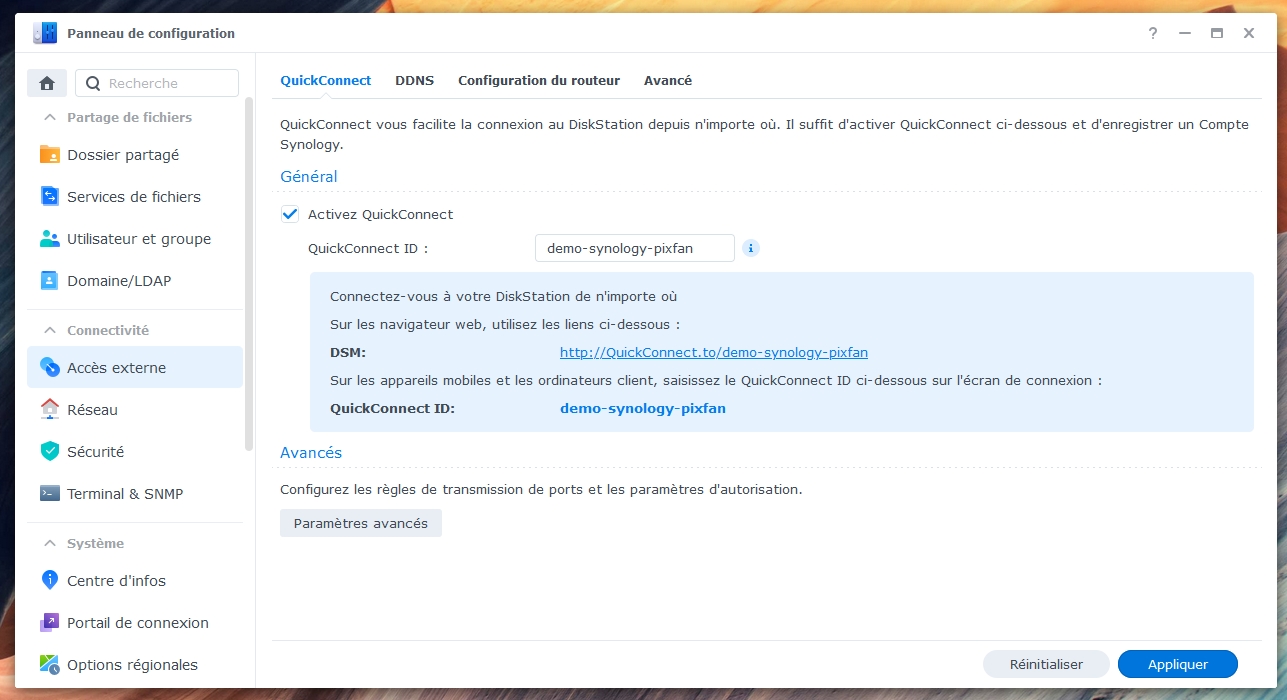Click the Appliquer button
This screenshot has width=1287, height=700.
click(x=1177, y=664)
